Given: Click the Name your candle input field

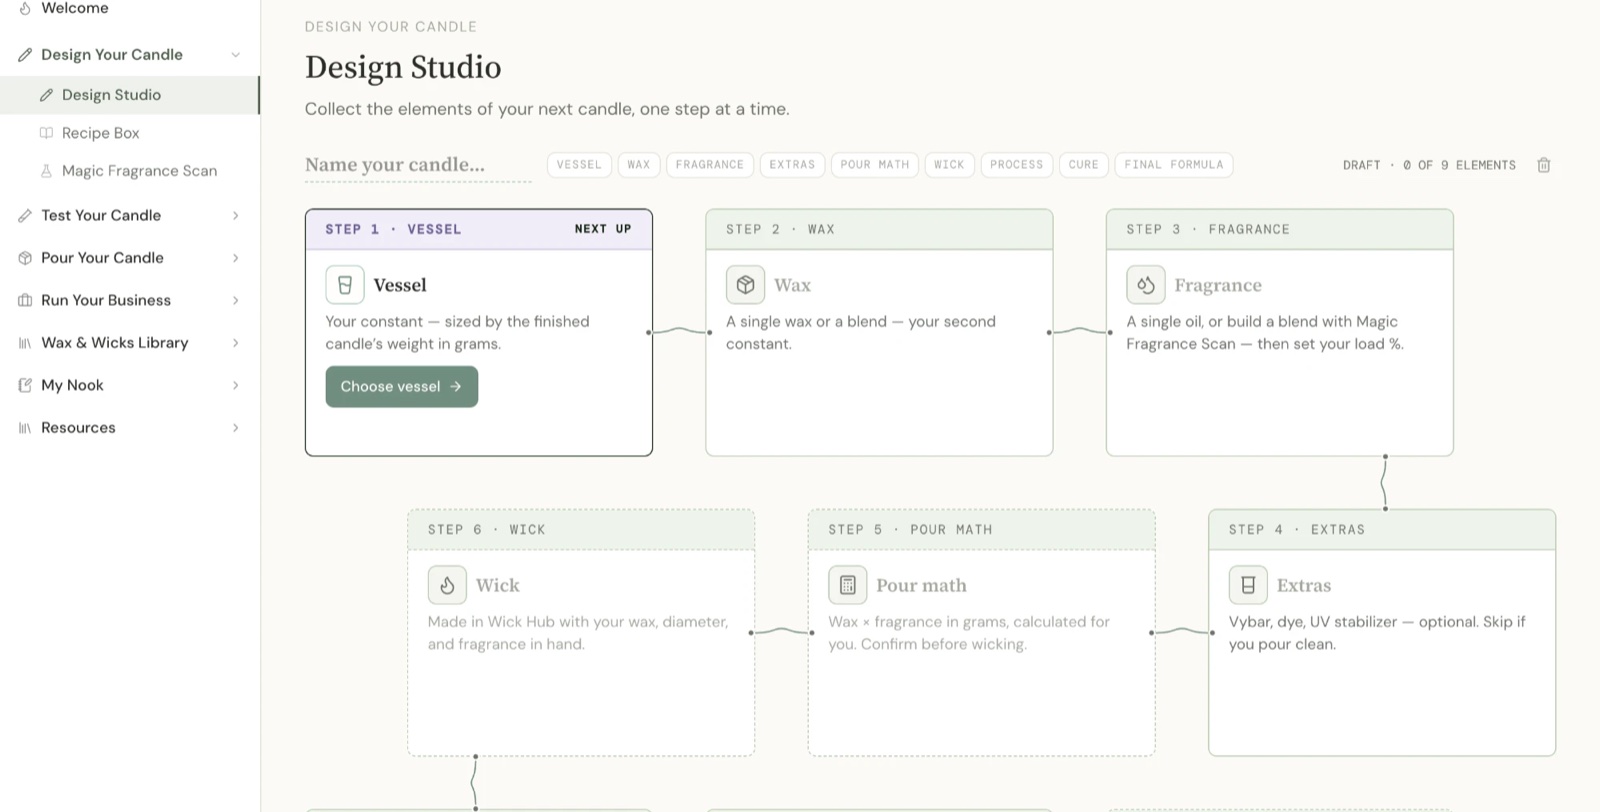Looking at the screenshot, I should (418, 165).
